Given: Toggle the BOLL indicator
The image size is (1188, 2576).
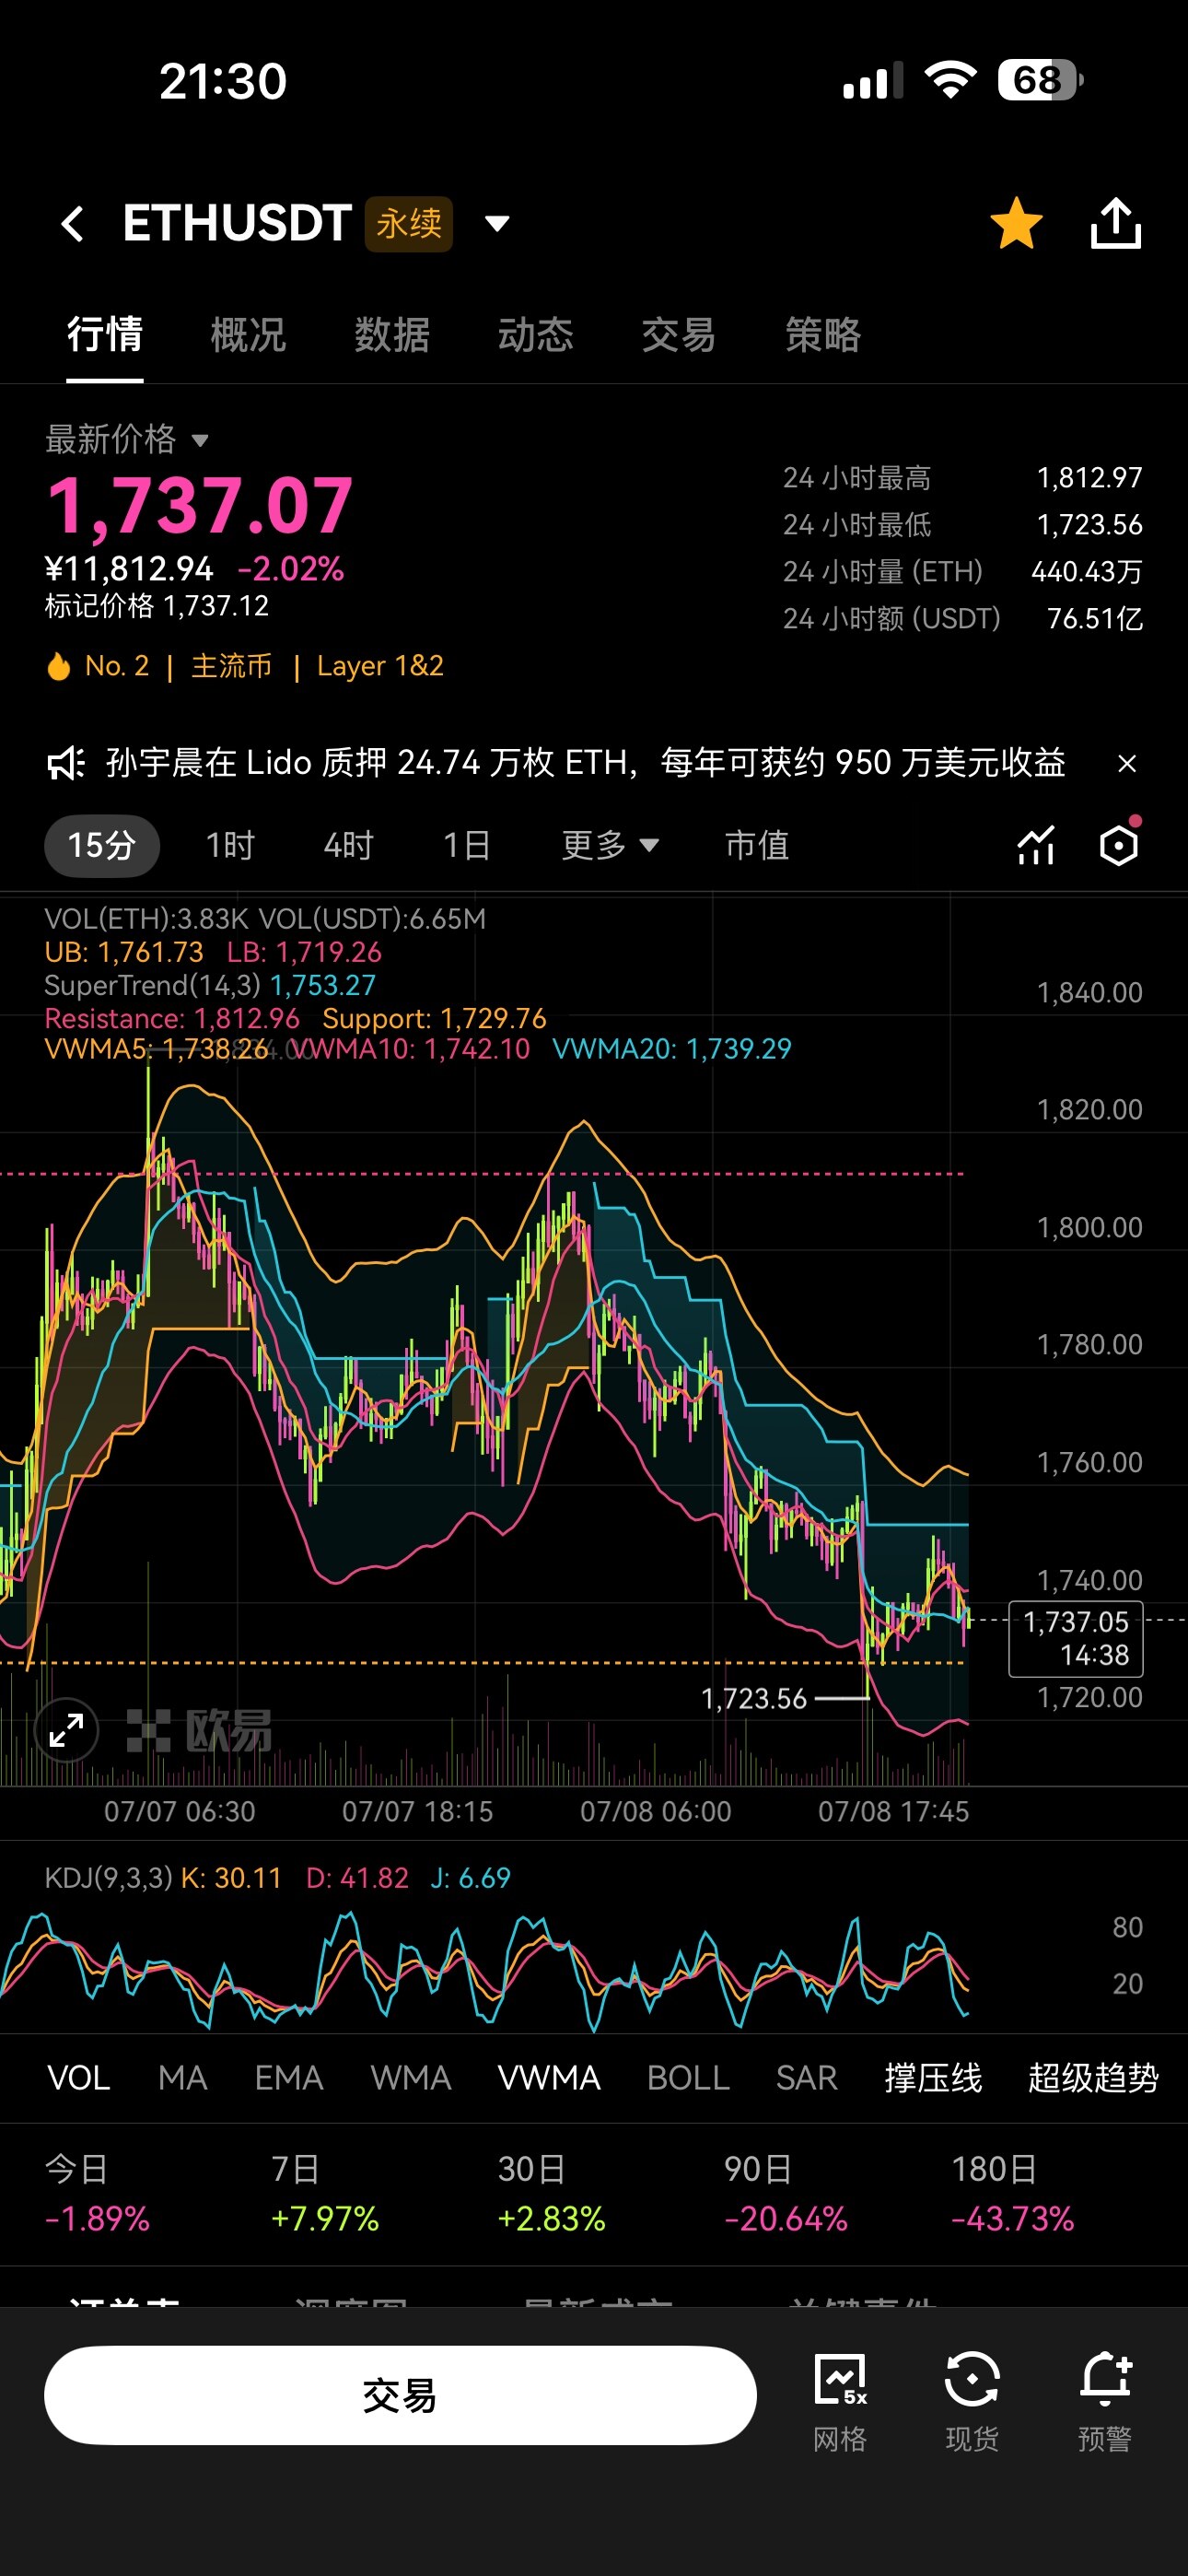Looking at the screenshot, I should [x=688, y=2078].
